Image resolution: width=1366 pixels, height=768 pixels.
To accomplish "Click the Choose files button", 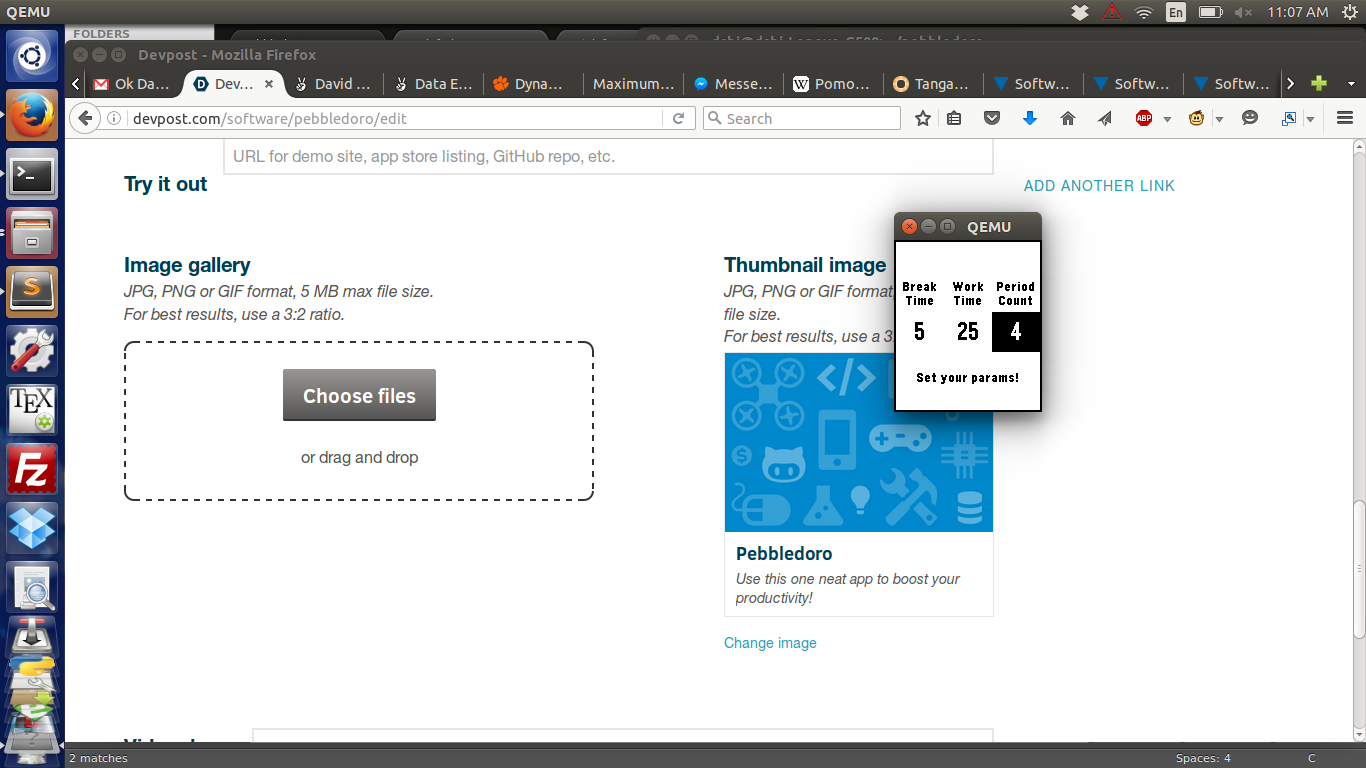I will pyautogui.click(x=359, y=395).
